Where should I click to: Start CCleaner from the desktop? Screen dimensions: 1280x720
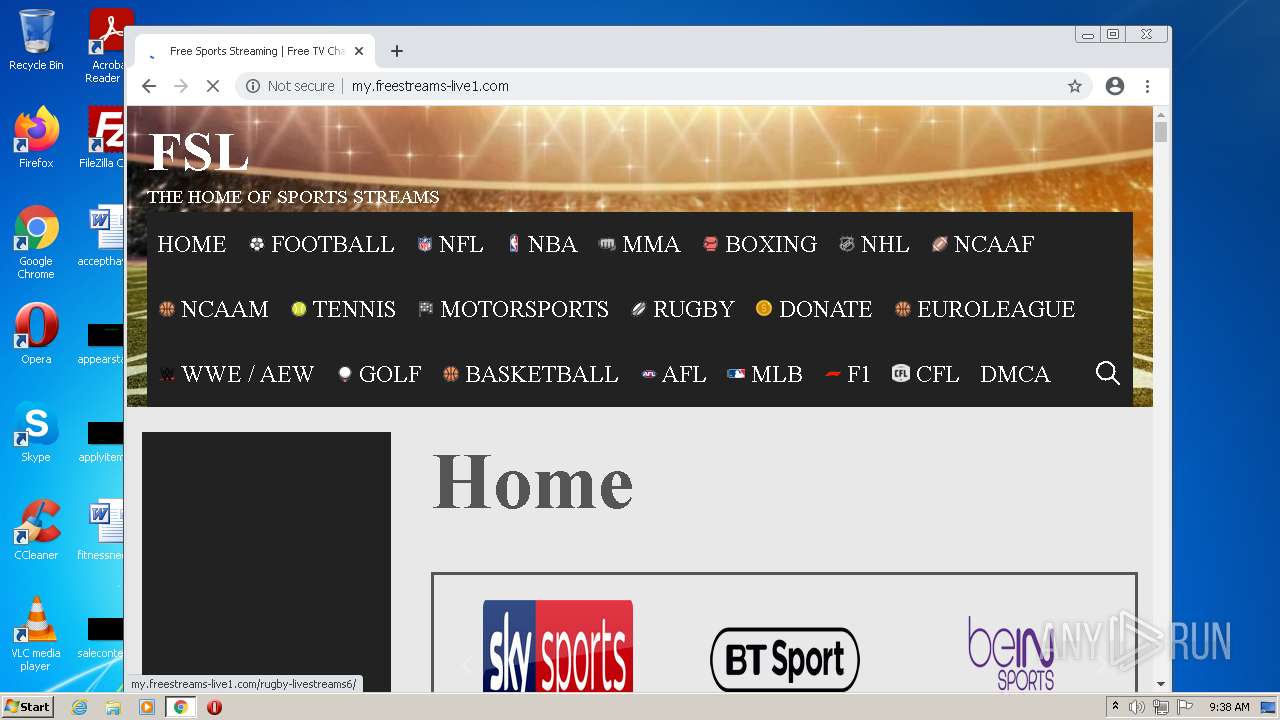36,530
